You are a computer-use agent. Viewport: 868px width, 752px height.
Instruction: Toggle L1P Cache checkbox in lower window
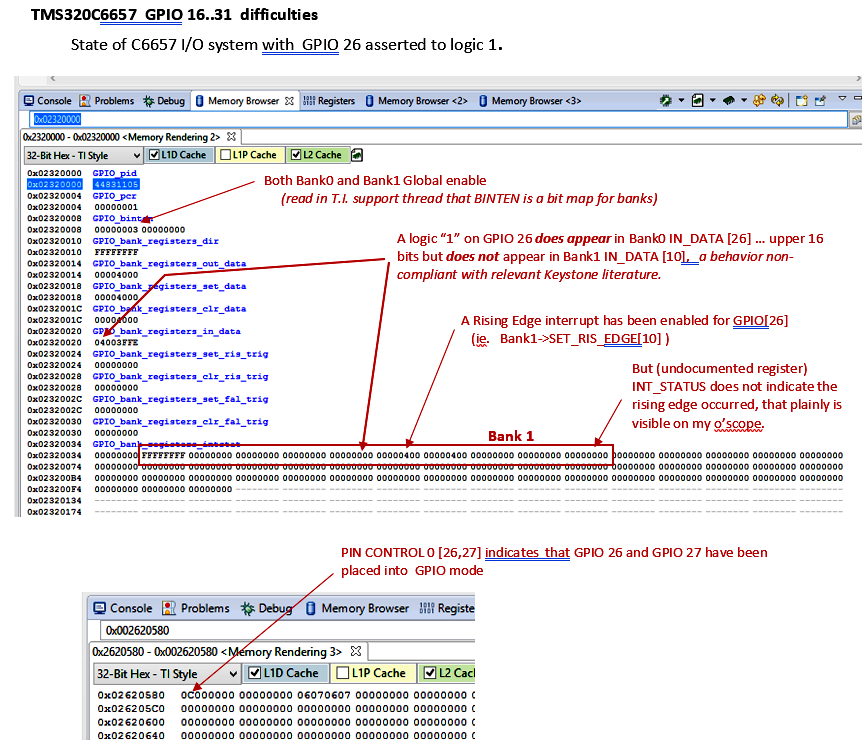pos(343,673)
